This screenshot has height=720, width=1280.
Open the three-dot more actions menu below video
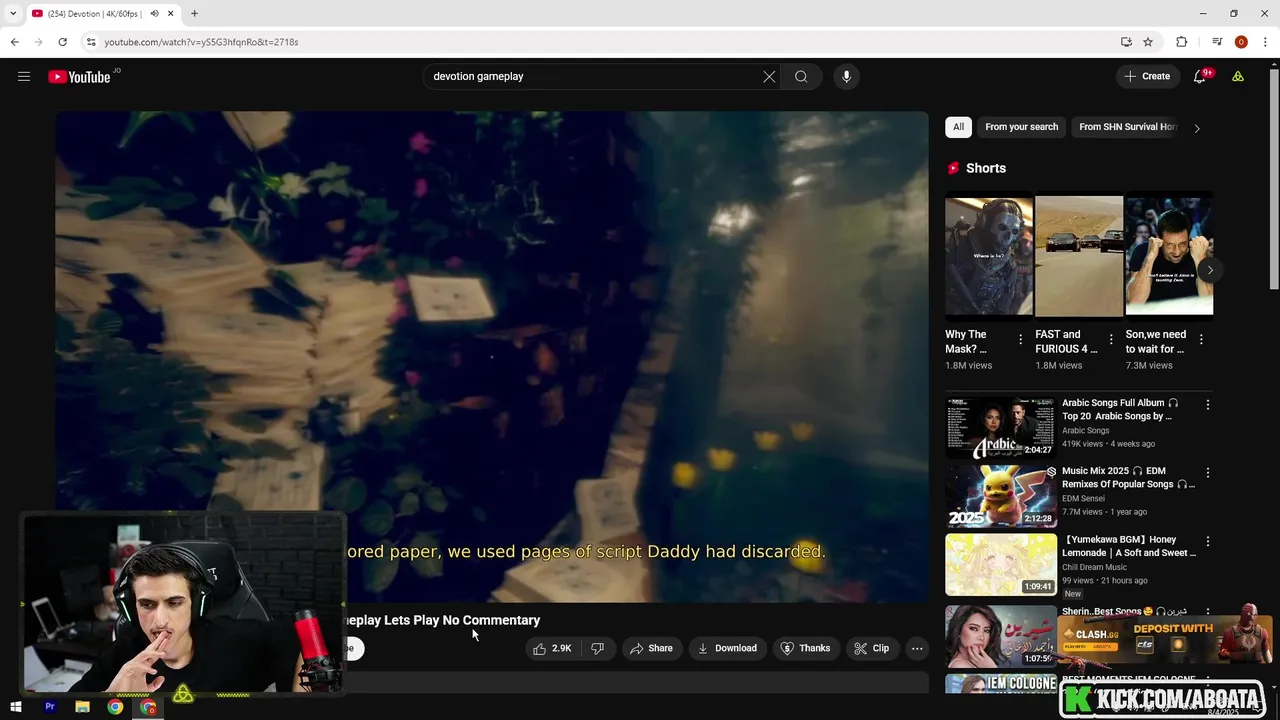click(x=917, y=648)
